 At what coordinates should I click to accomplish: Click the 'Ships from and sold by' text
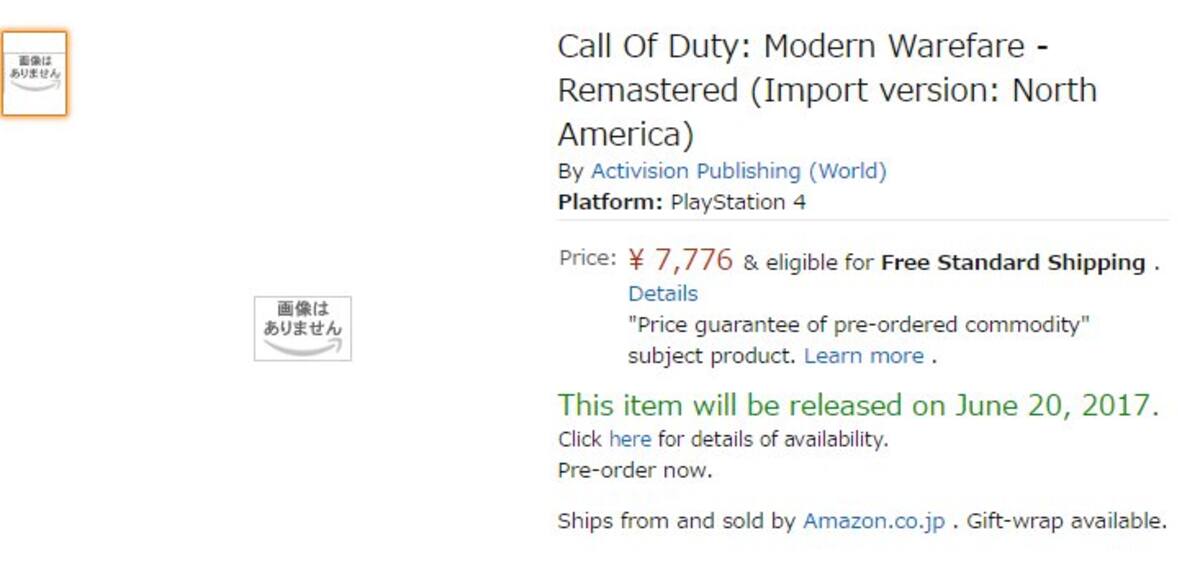(677, 521)
